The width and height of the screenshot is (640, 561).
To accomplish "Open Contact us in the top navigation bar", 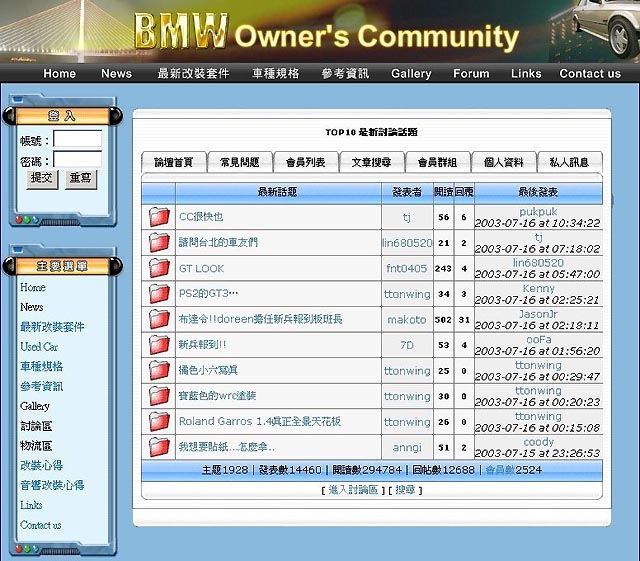I will [590, 73].
